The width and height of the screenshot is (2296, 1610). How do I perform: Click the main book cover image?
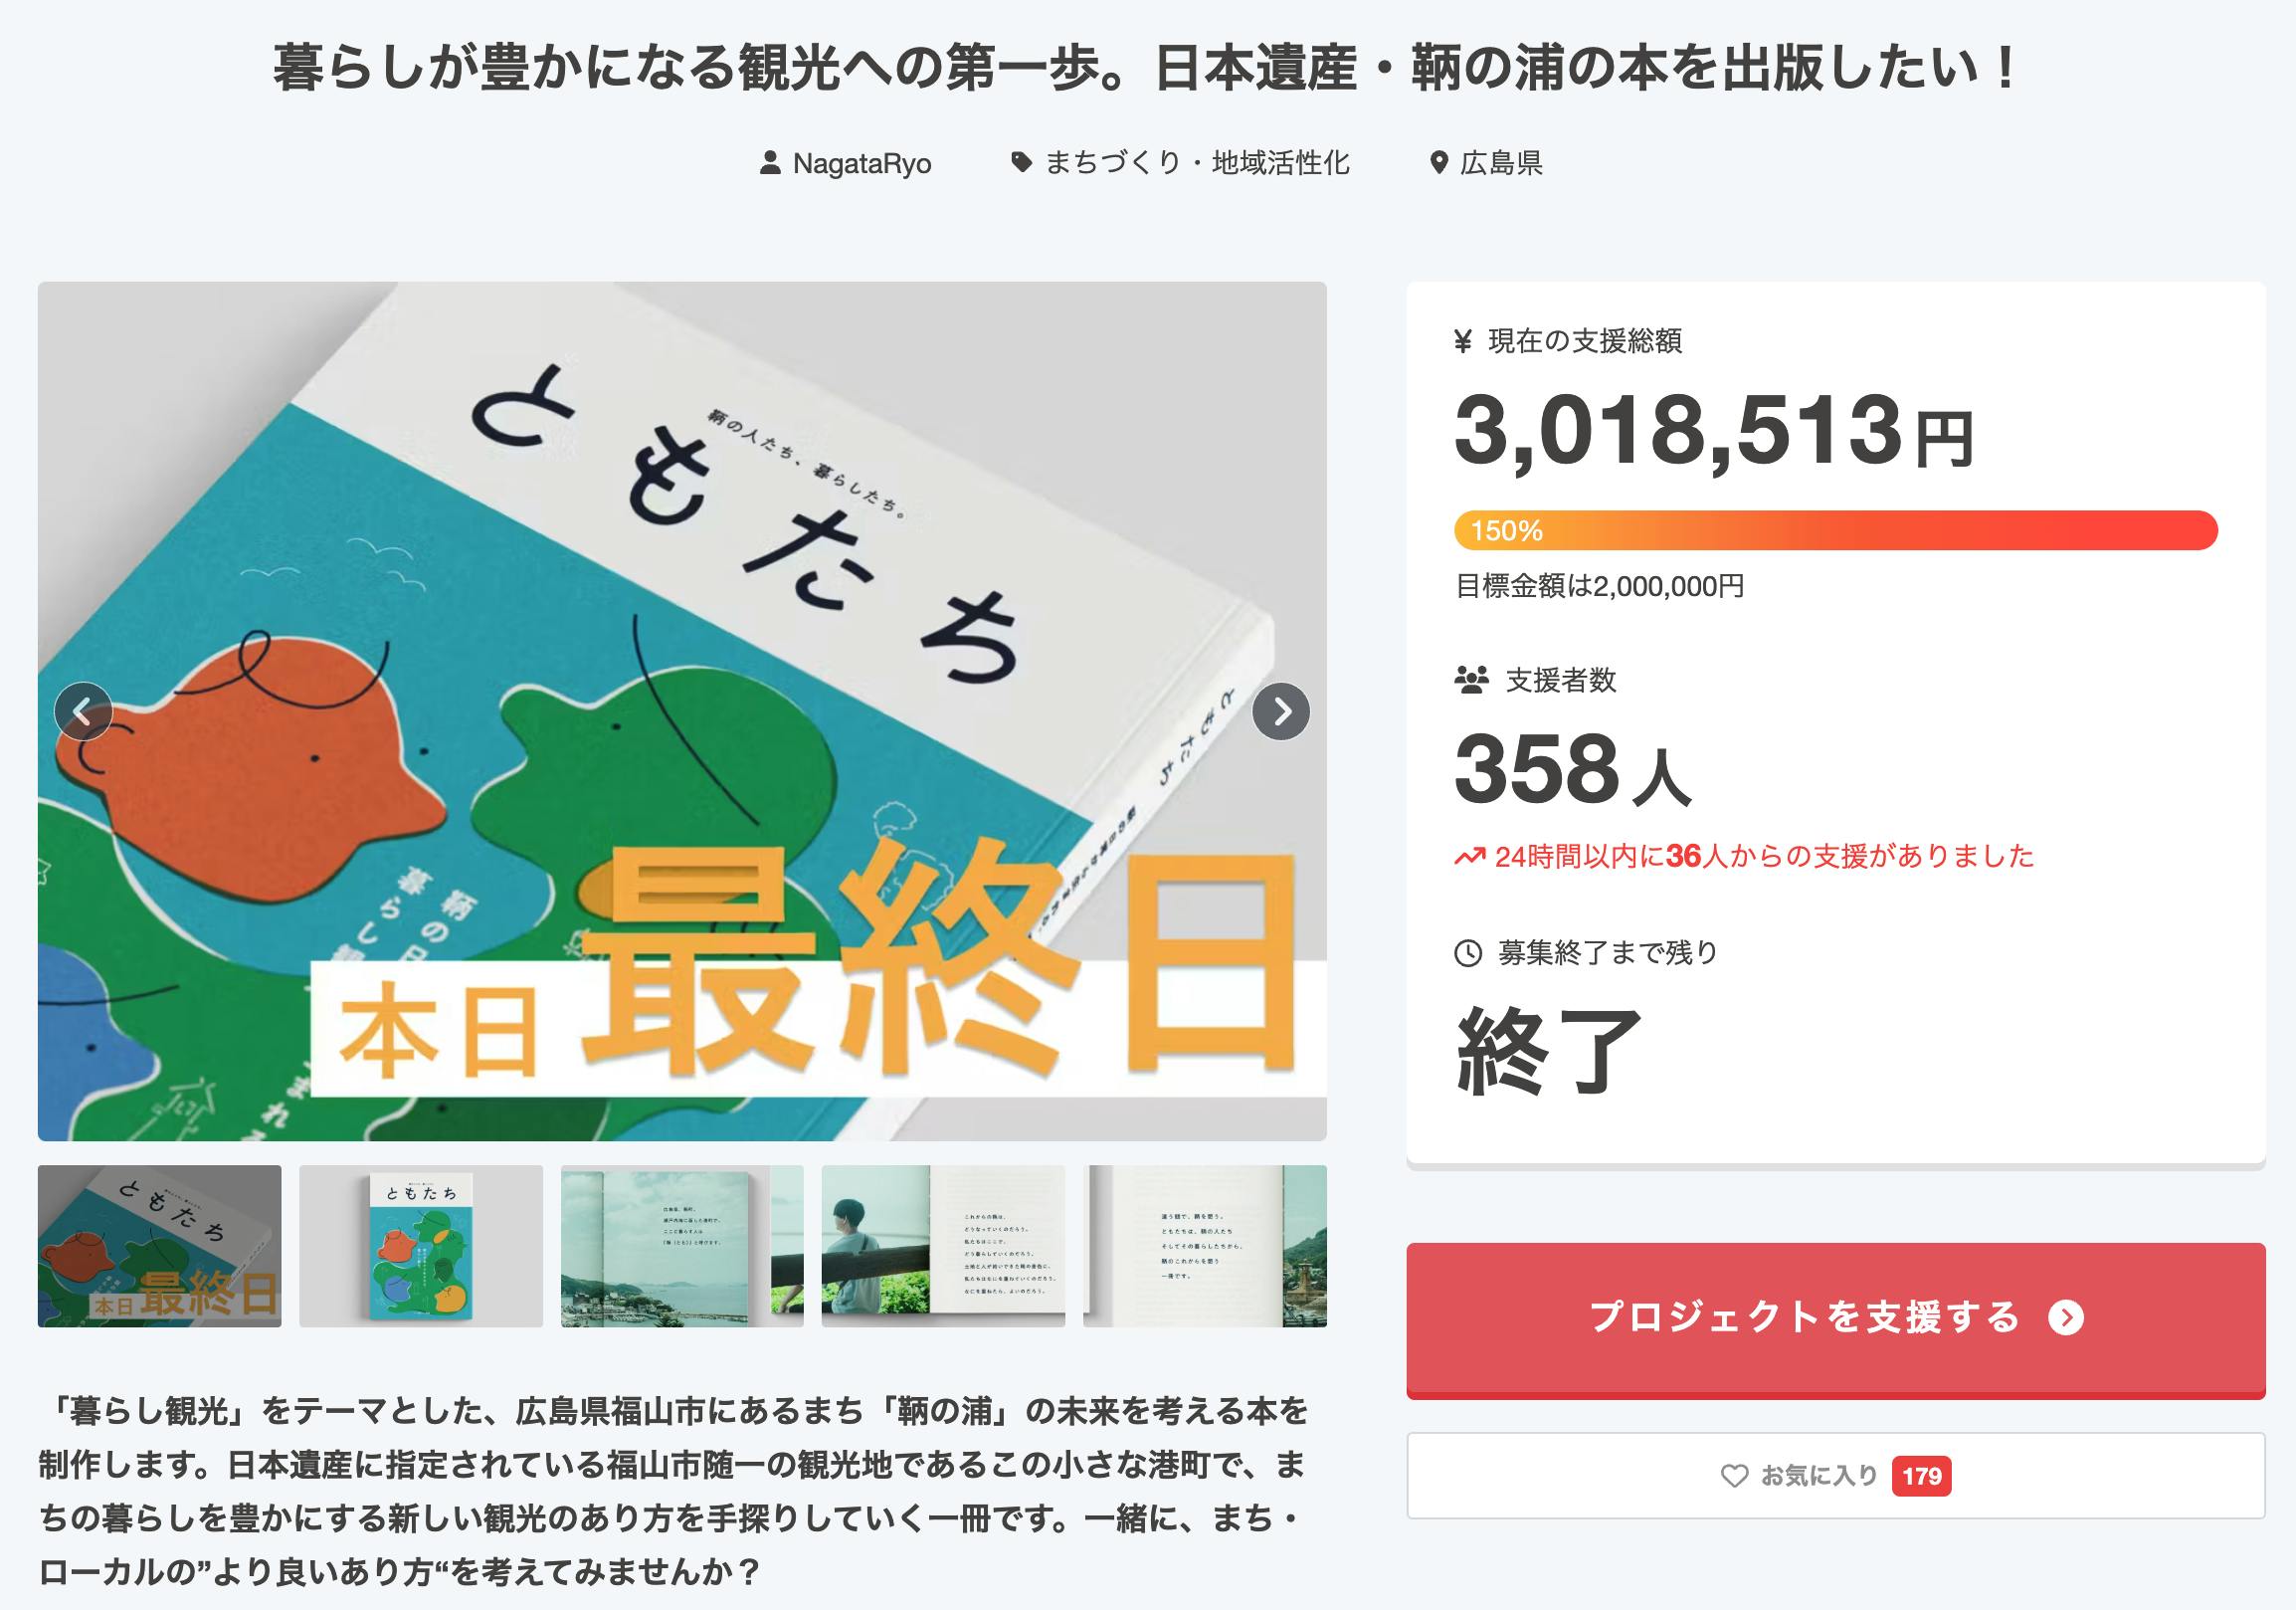pyautogui.click(x=682, y=600)
